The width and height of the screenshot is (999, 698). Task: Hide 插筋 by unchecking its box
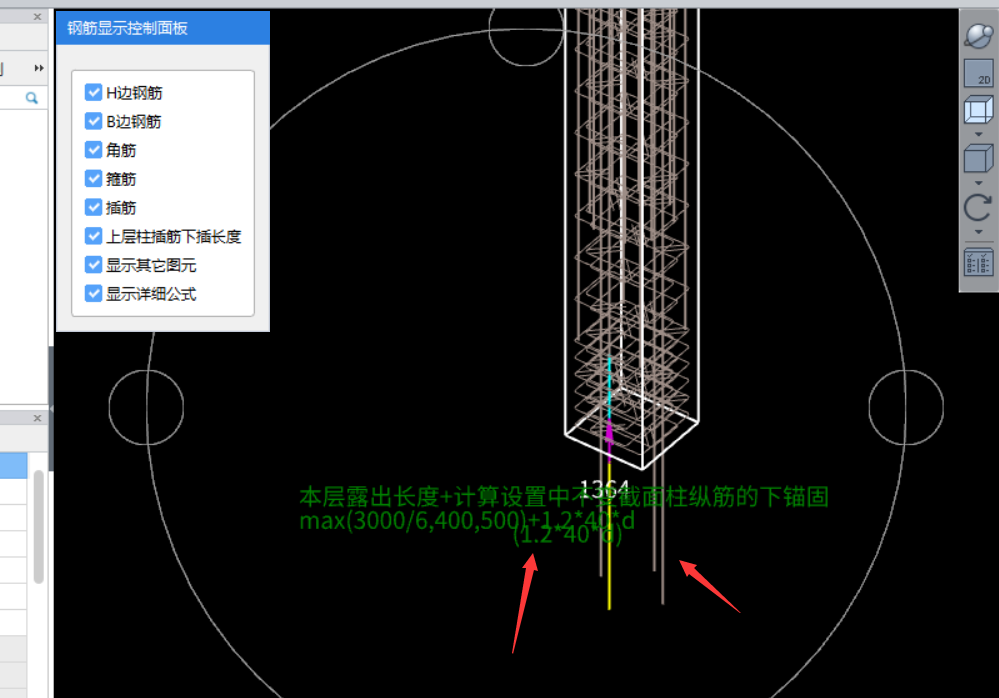[94, 208]
